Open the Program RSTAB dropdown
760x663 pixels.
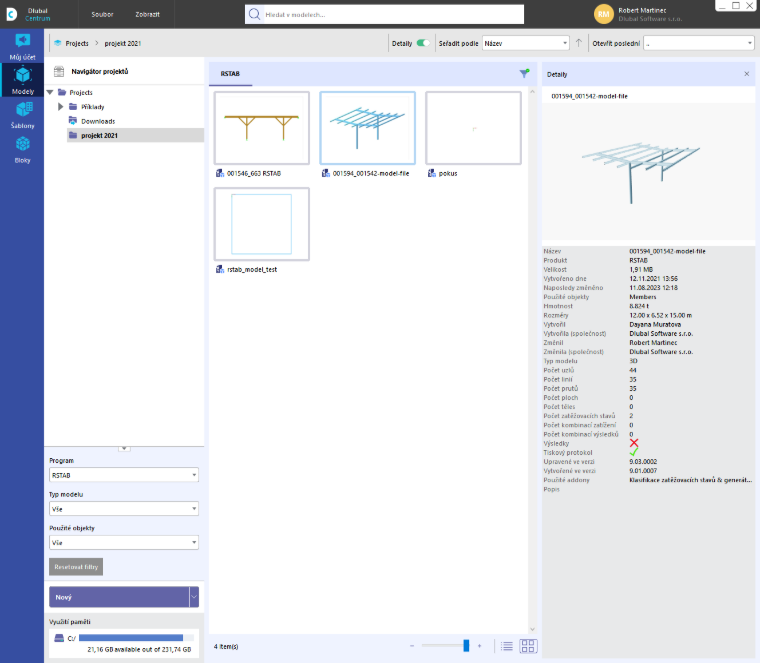(x=124, y=475)
